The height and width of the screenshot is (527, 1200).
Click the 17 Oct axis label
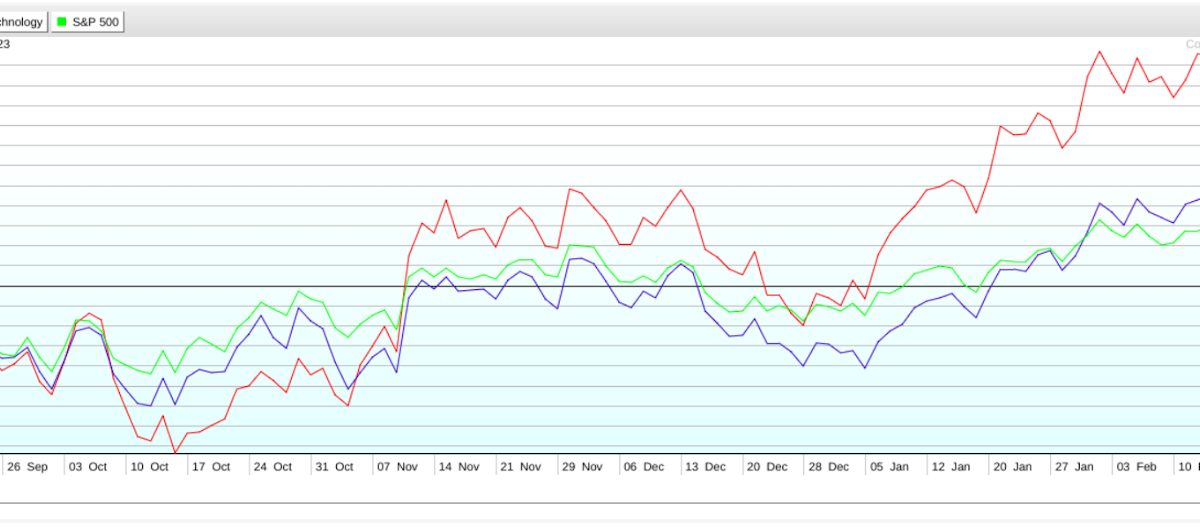211,467
